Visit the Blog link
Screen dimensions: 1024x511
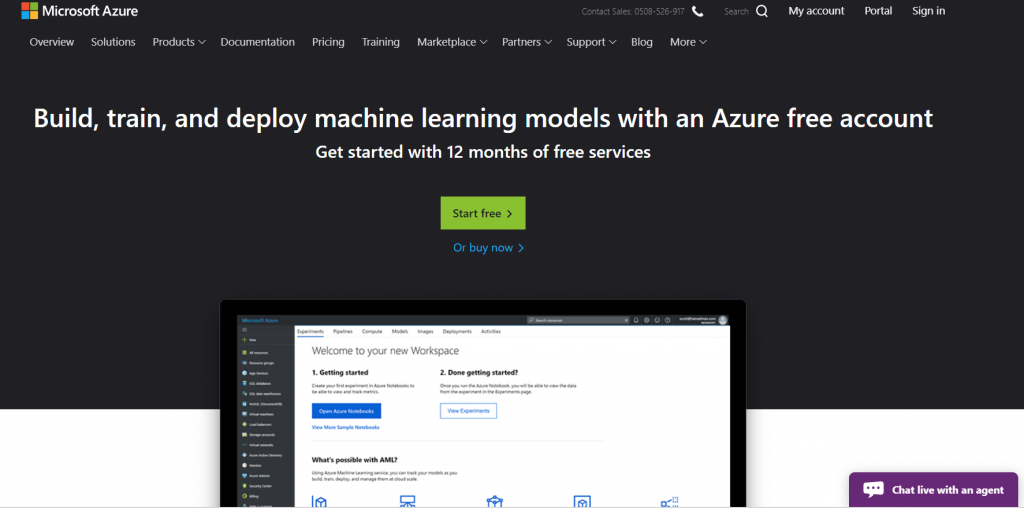click(x=641, y=42)
